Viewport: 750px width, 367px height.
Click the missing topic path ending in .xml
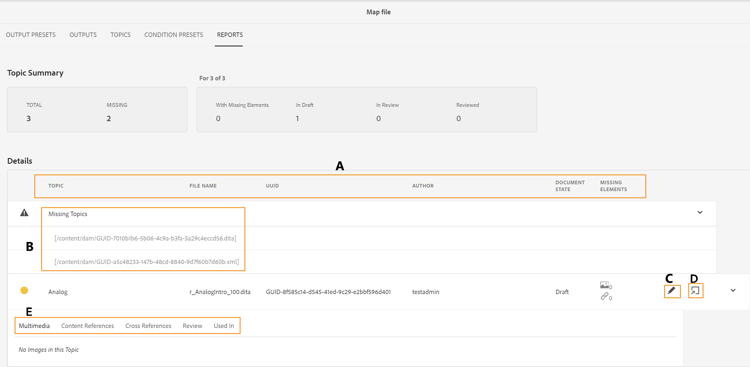(x=147, y=262)
